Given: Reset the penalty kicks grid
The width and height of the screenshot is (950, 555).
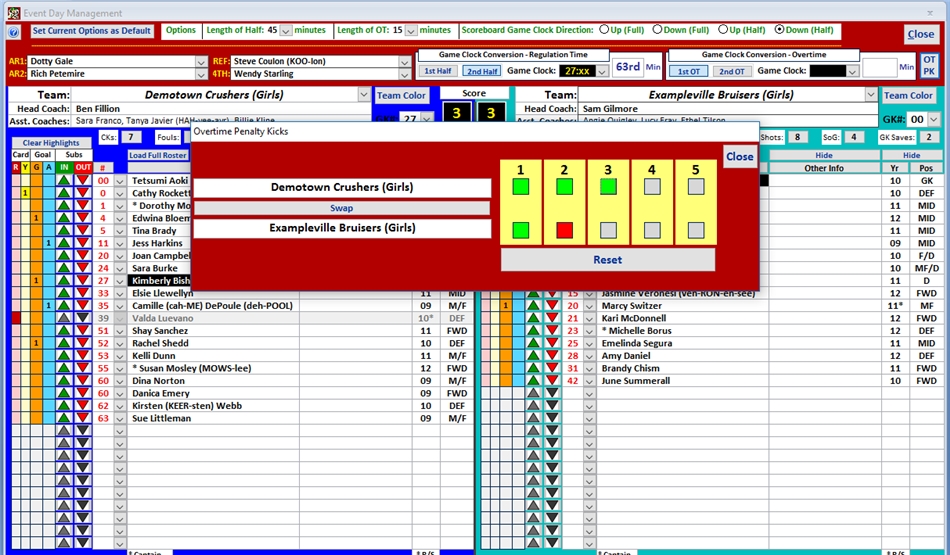Looking at the screenshot, I should point(608,259).
